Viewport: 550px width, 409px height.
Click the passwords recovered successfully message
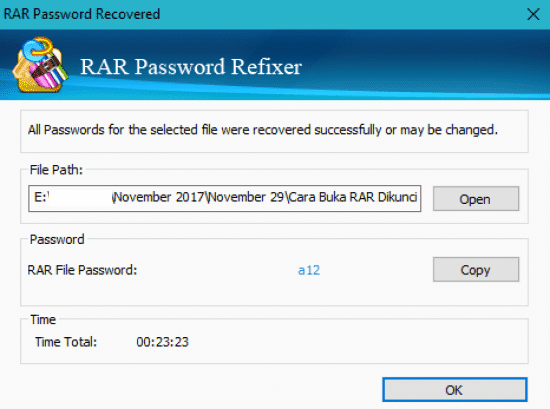[x=263, y=130]
